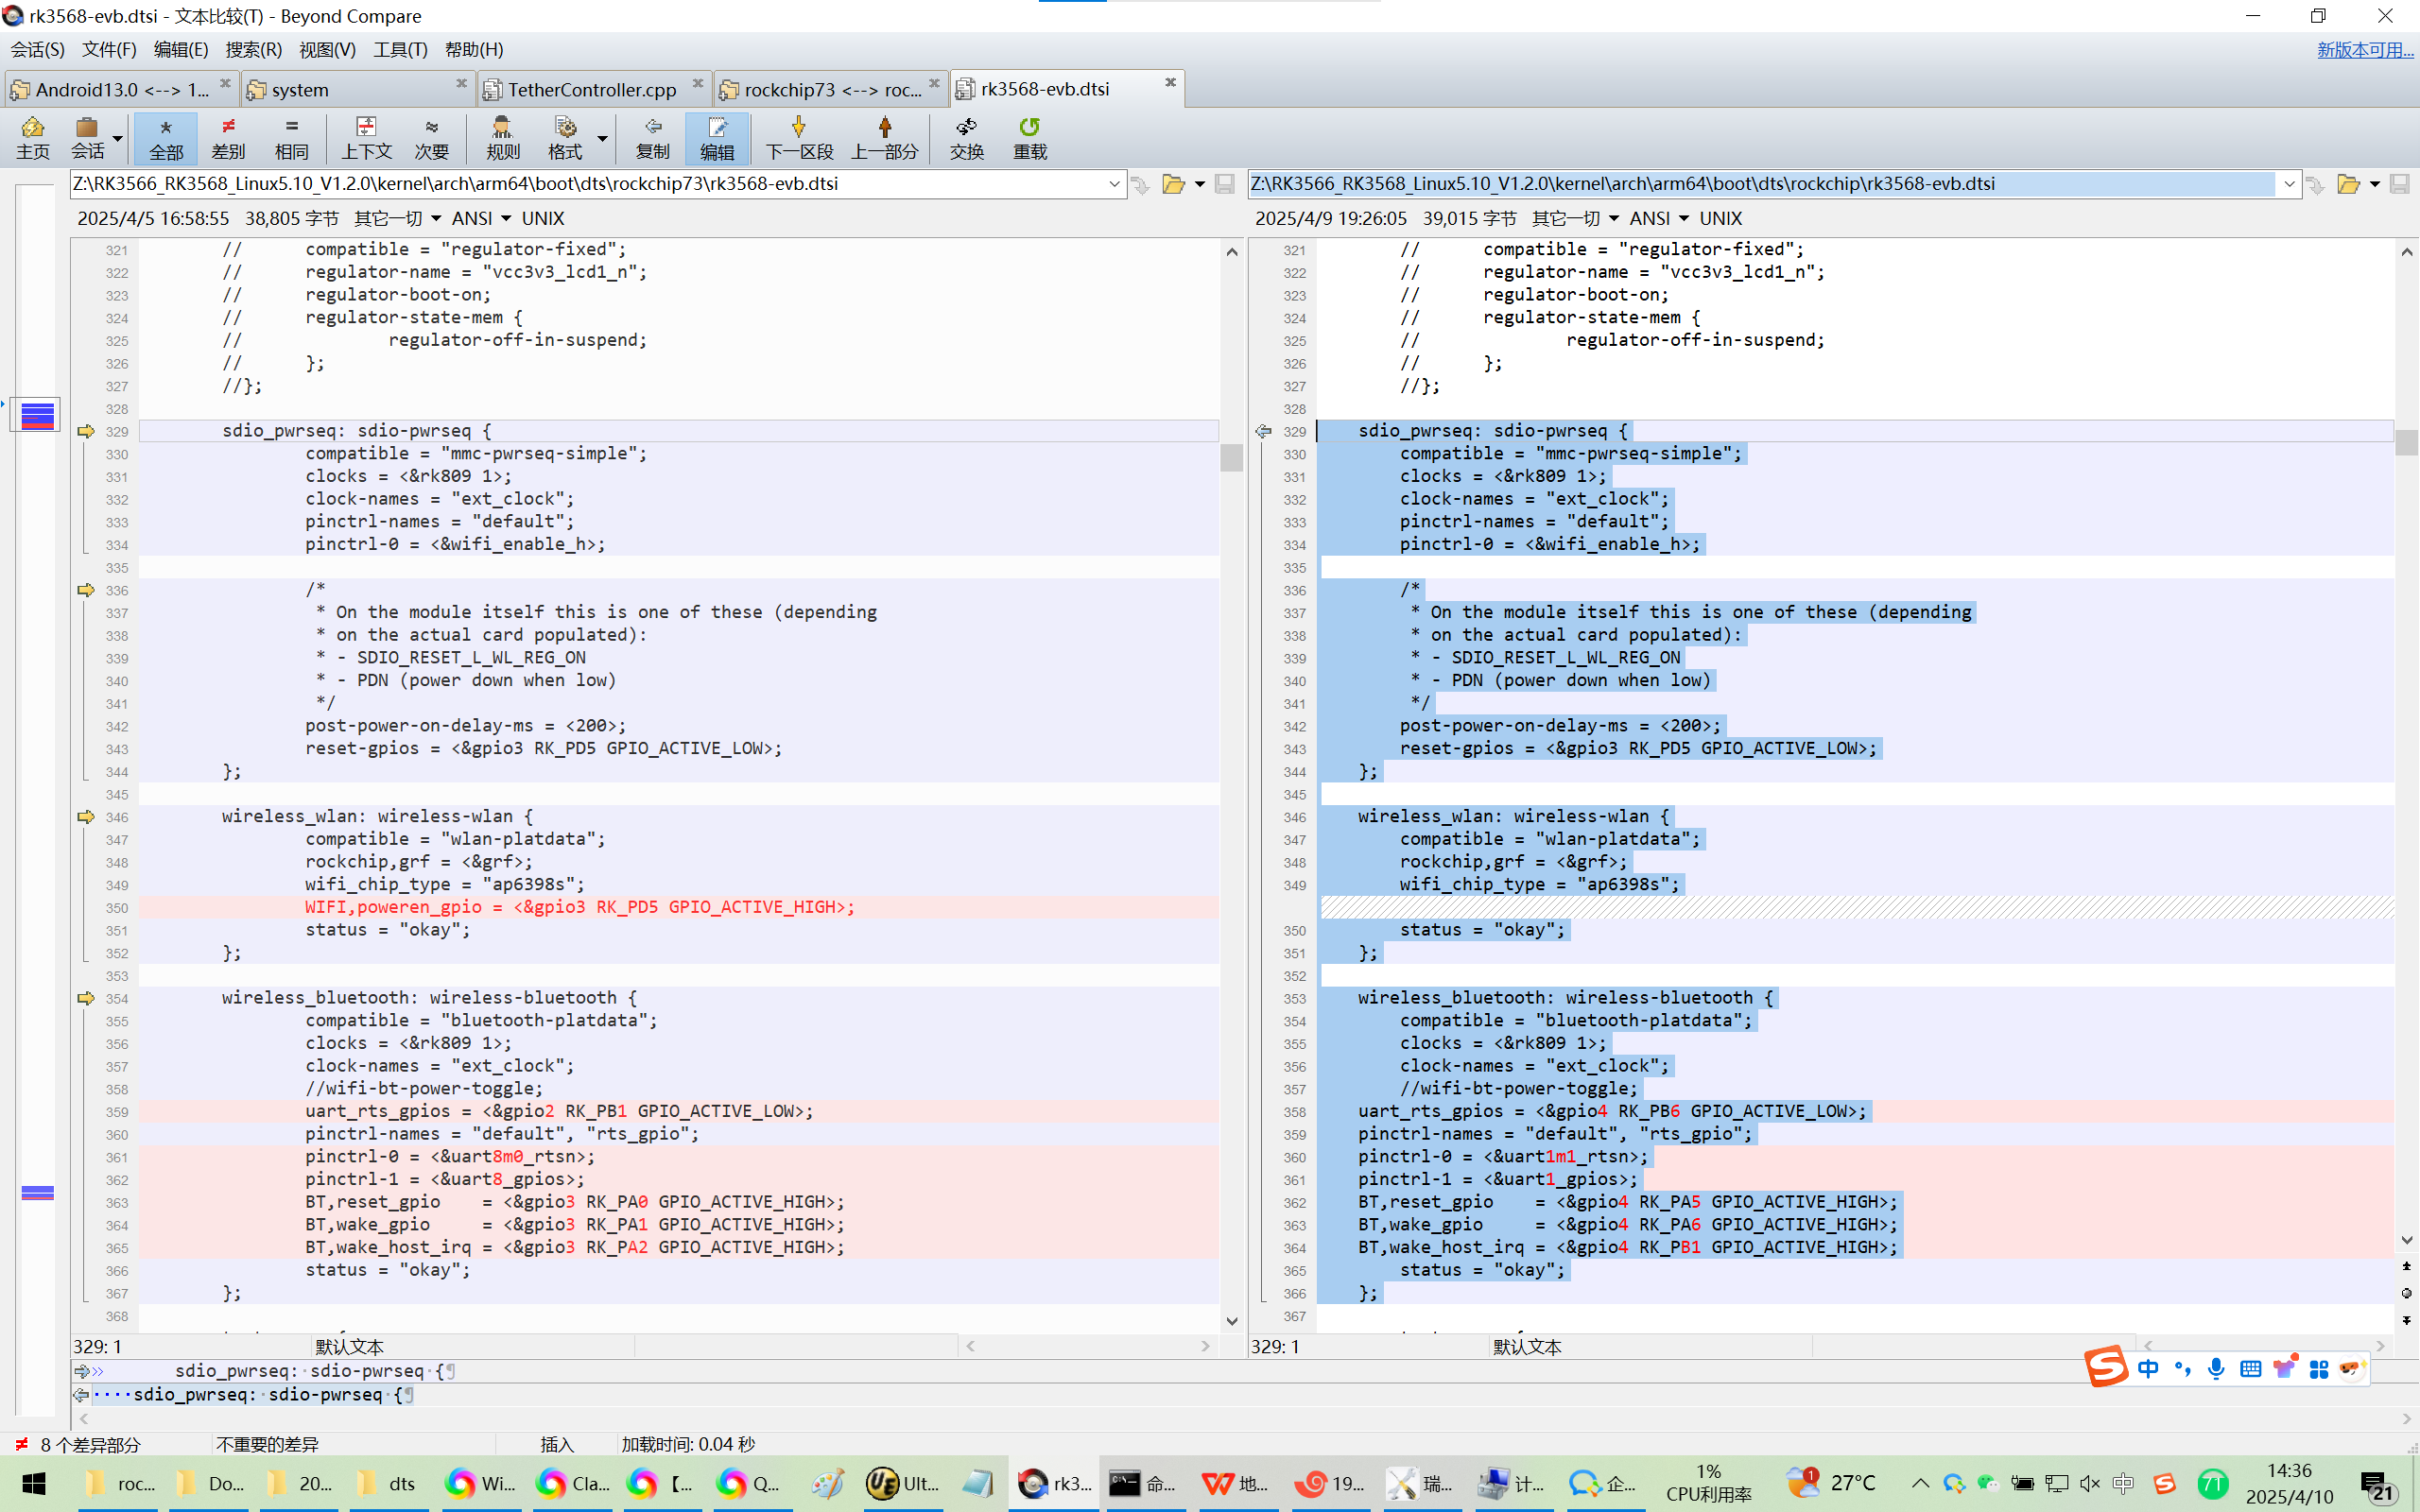Image resolution: width=2420 pixels, height=1512 pixels.
Task: Switch to the TetherController.cpp tab
Action: click(x=591, y=89)
